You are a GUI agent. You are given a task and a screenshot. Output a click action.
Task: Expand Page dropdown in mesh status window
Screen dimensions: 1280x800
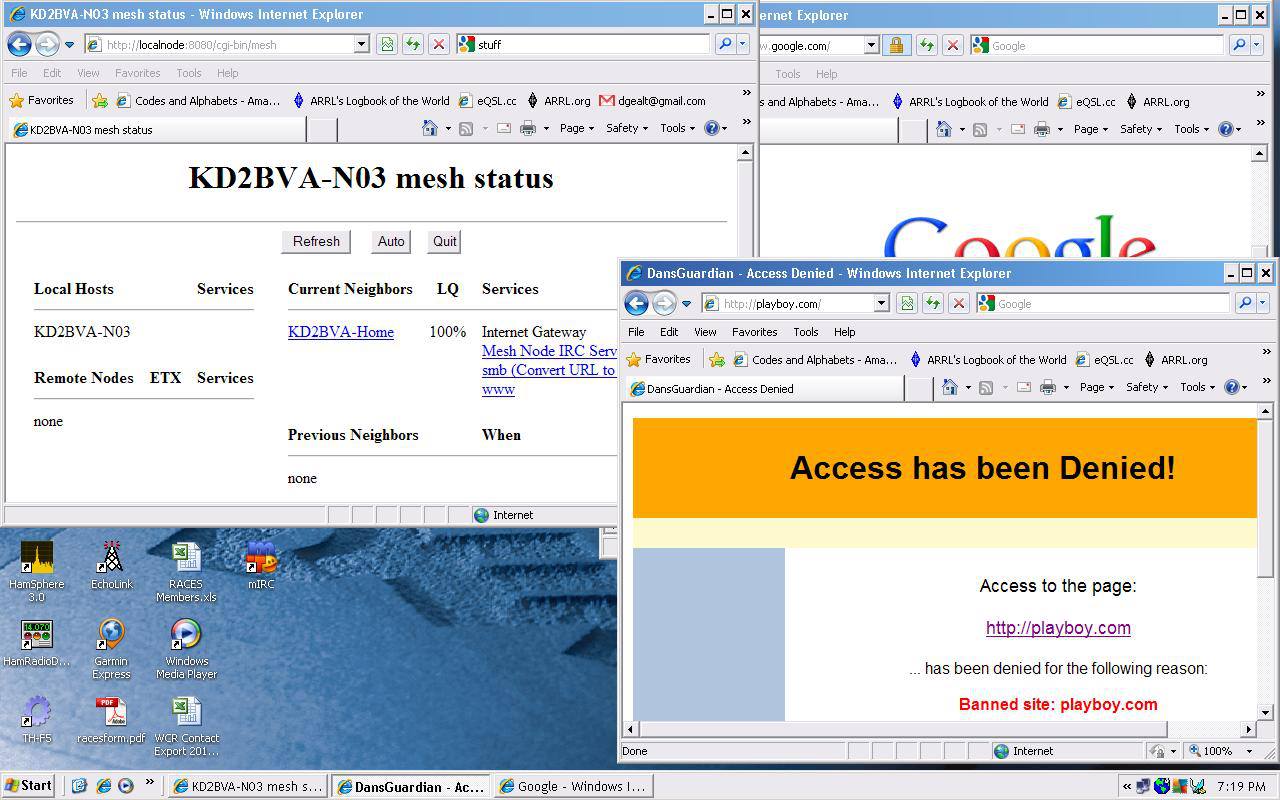577,128
